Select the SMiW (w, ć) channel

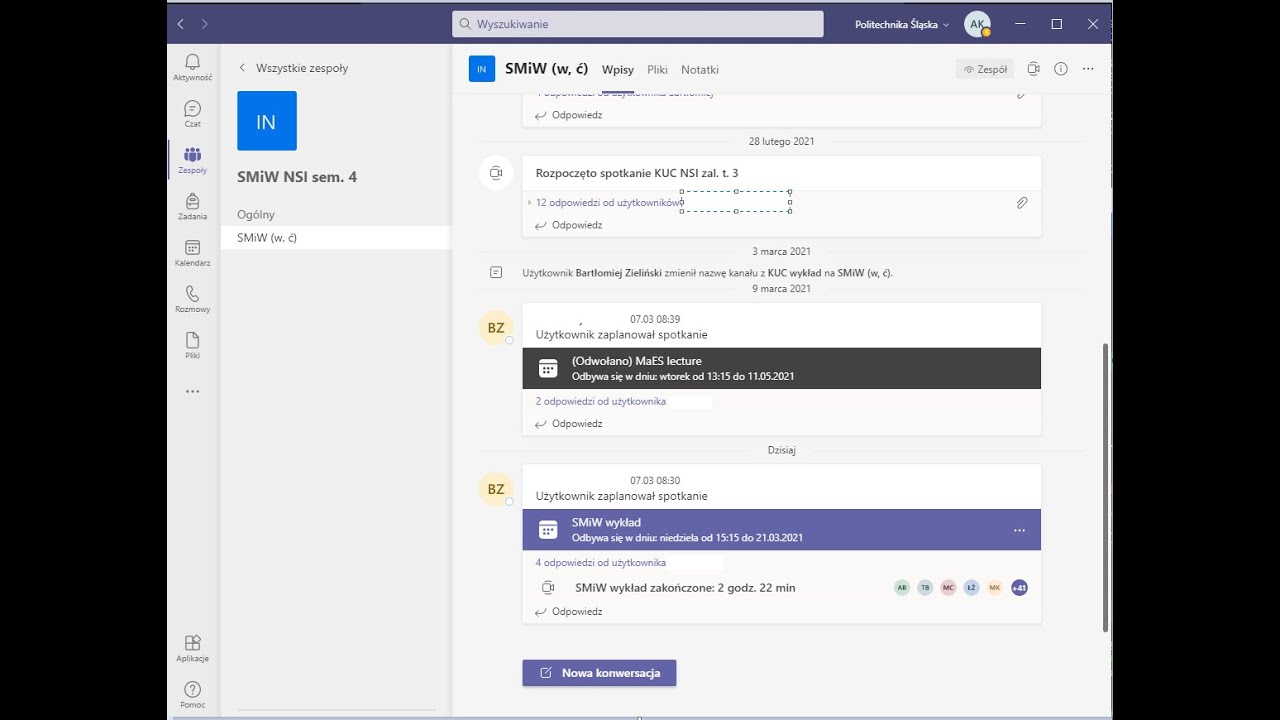pyautogui.click(x=336, y=238)
